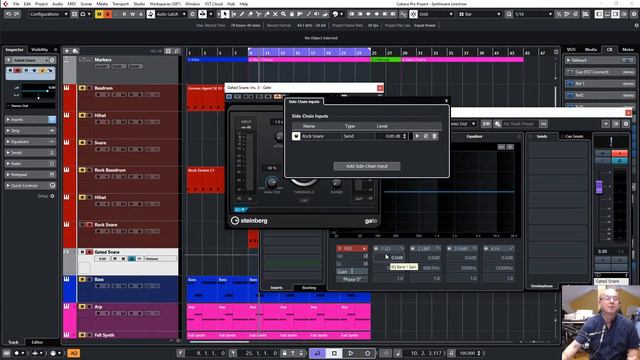Open the Configurations dropdown
The image size is (640, 360).
(x=49, y=14)
